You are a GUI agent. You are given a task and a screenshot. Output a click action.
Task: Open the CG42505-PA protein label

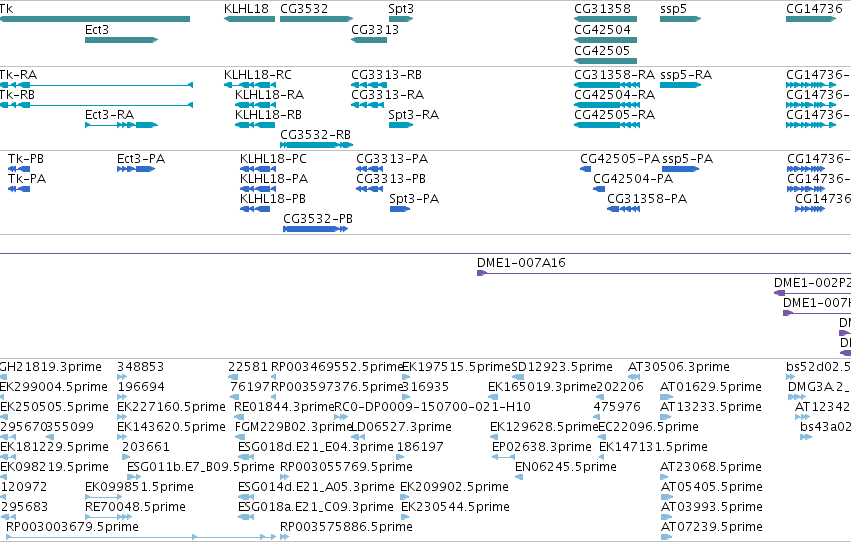coord(620,159)
